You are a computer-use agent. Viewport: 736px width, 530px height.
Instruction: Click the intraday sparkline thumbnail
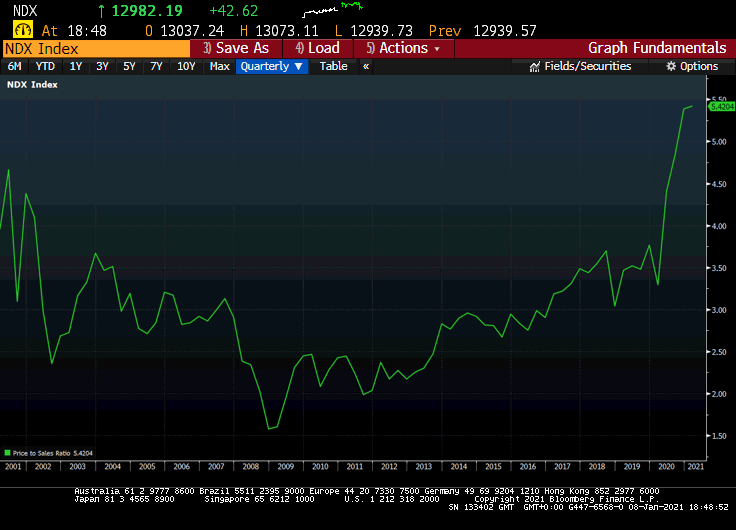point(332,9)
